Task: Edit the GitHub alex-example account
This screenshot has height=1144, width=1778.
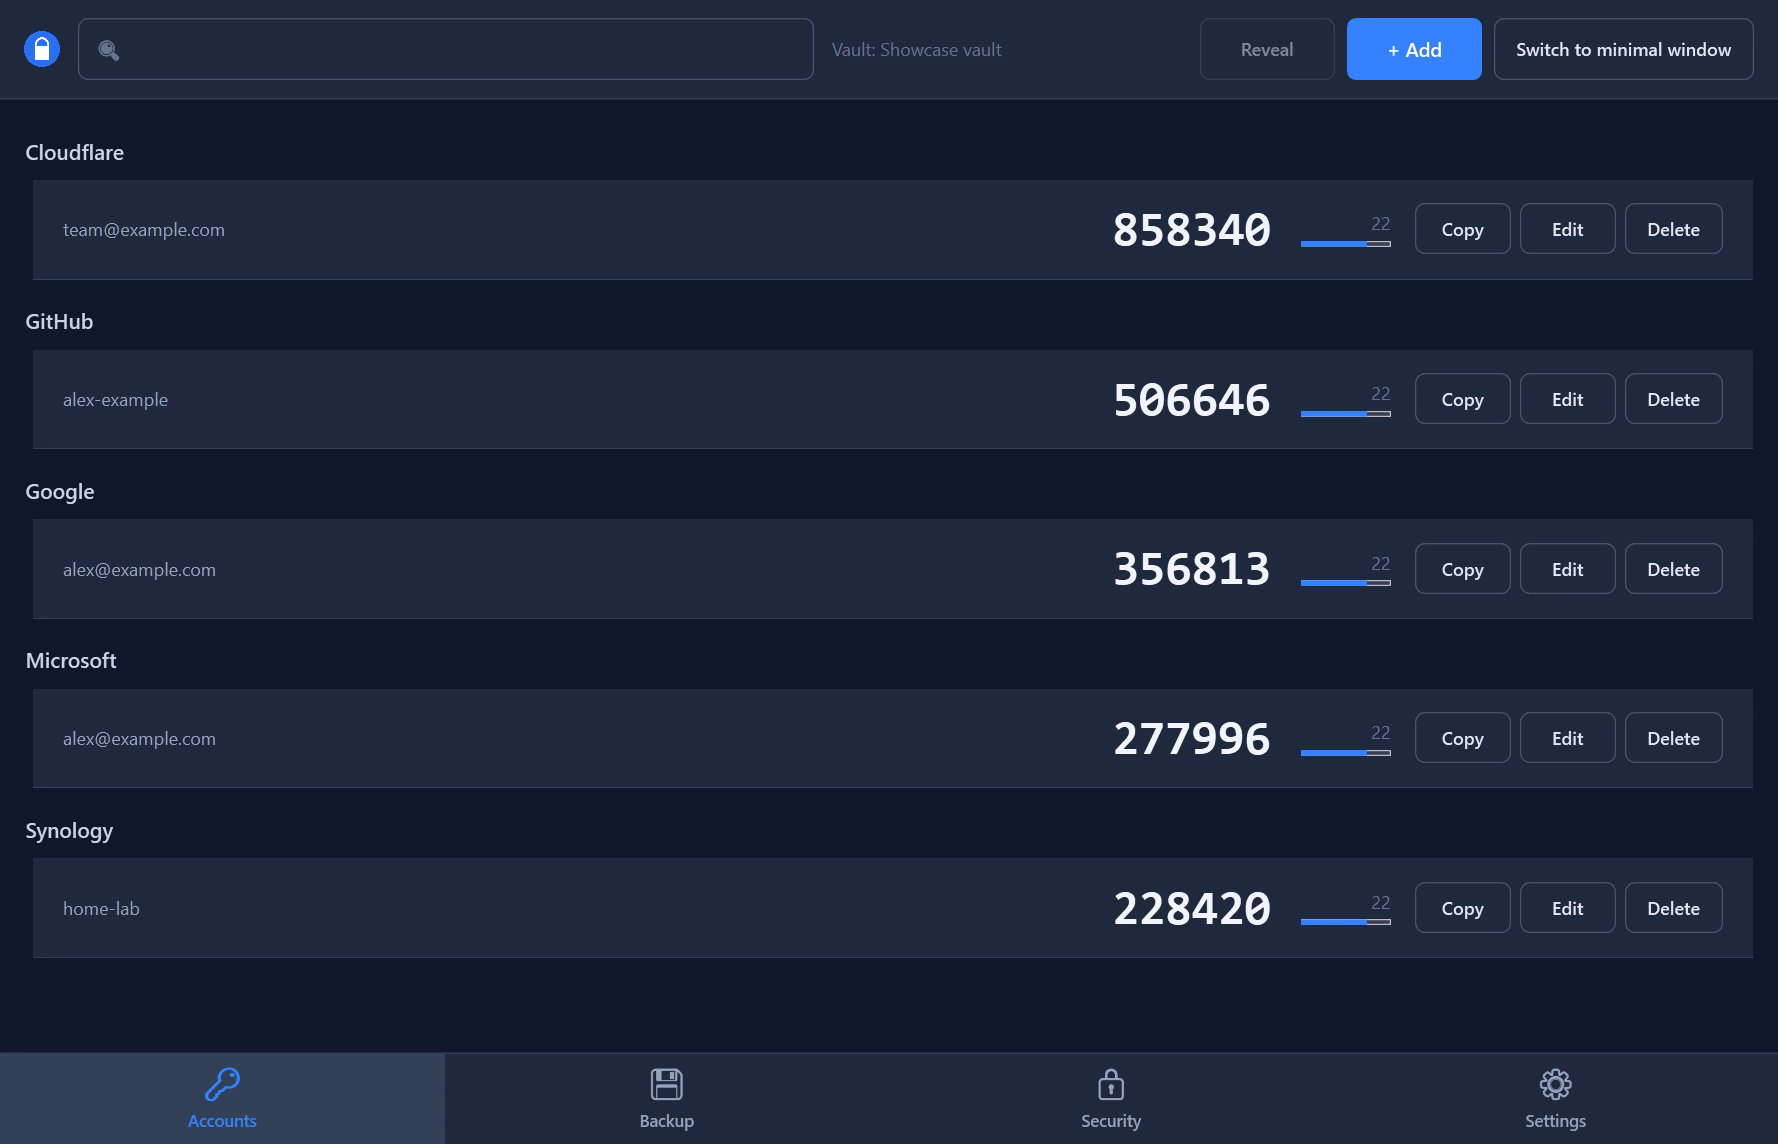Action: click(x=1567, y=399)
